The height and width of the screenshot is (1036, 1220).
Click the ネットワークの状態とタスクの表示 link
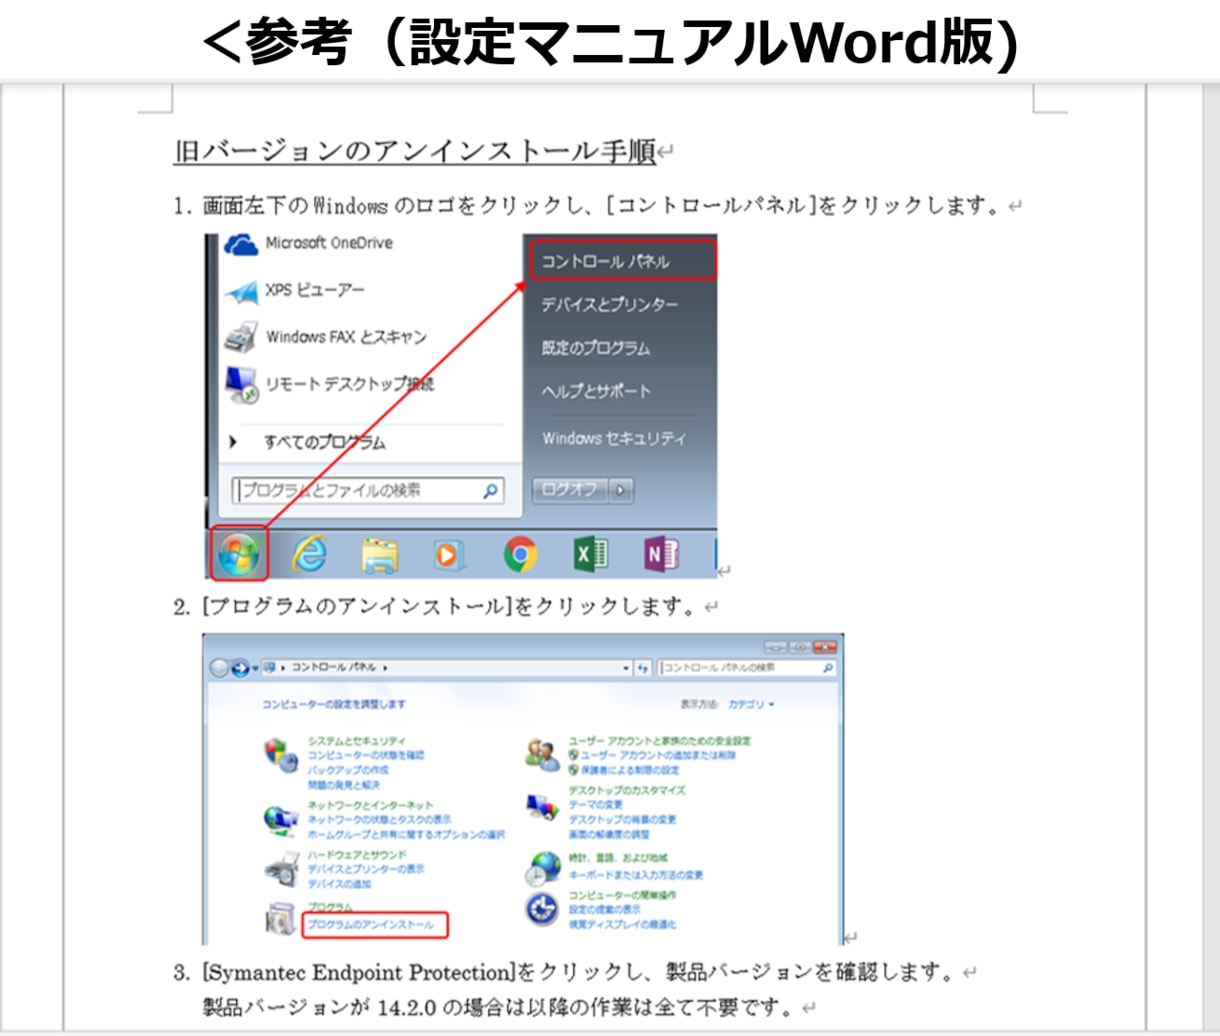pyautogui.click(x=379, y=819)
